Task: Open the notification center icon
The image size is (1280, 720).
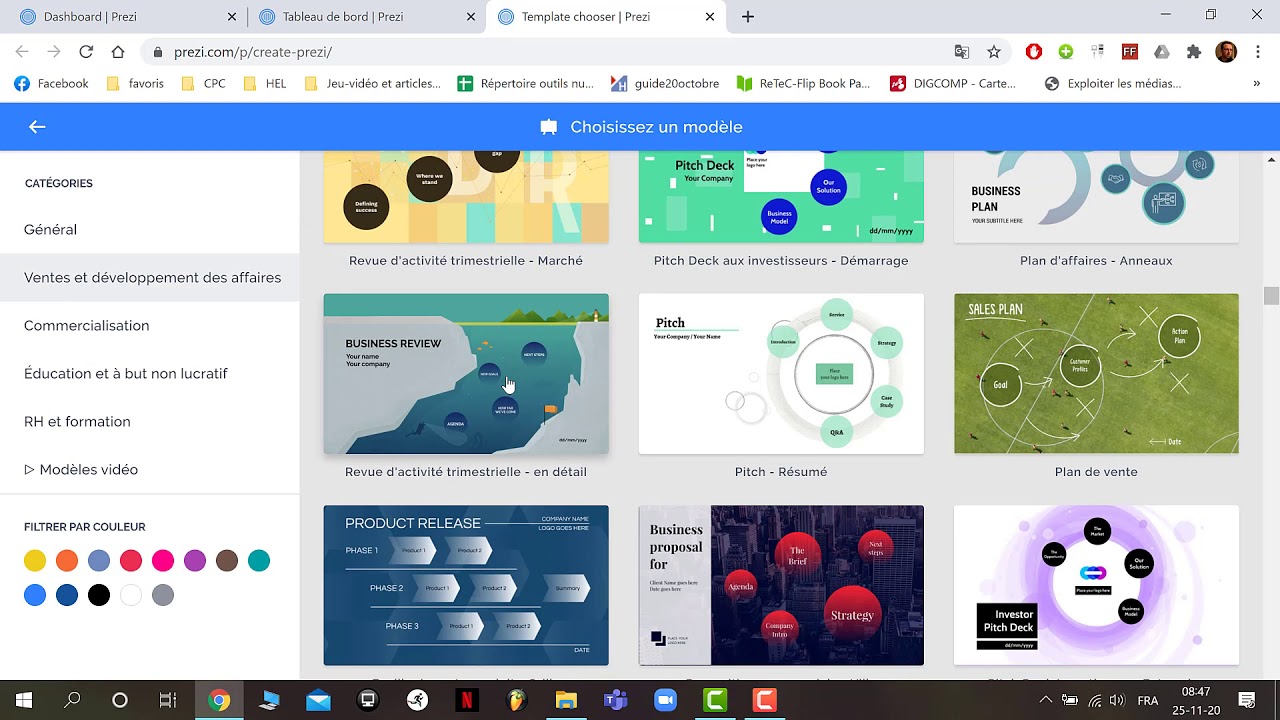Action: (x=1247, y=700)
